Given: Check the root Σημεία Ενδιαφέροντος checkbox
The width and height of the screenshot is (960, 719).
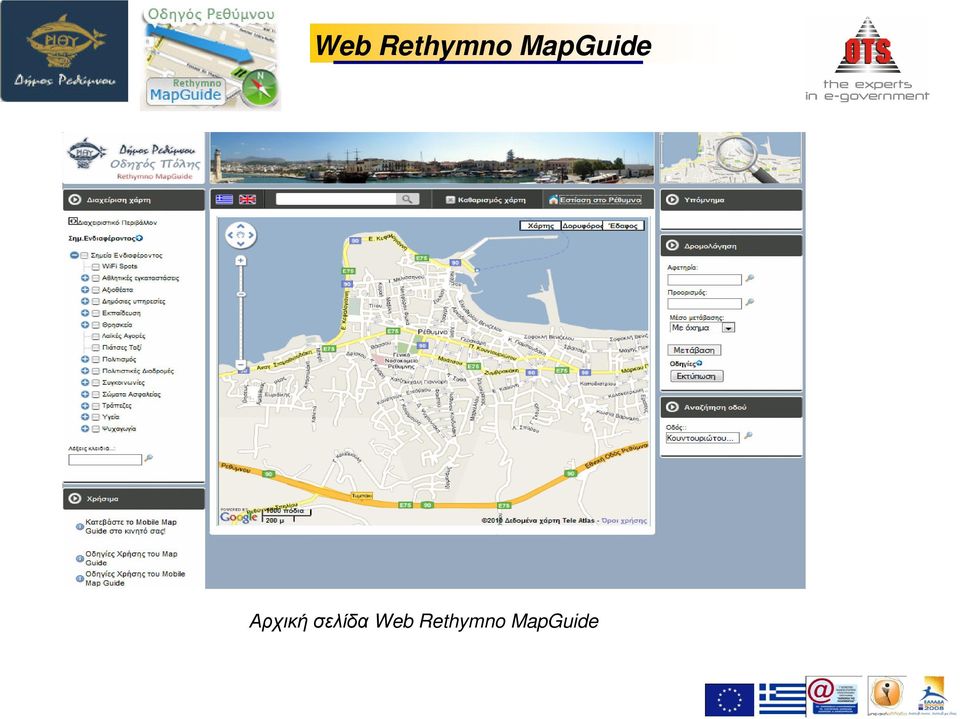Looking at the screenshot, I should [84, 255].
